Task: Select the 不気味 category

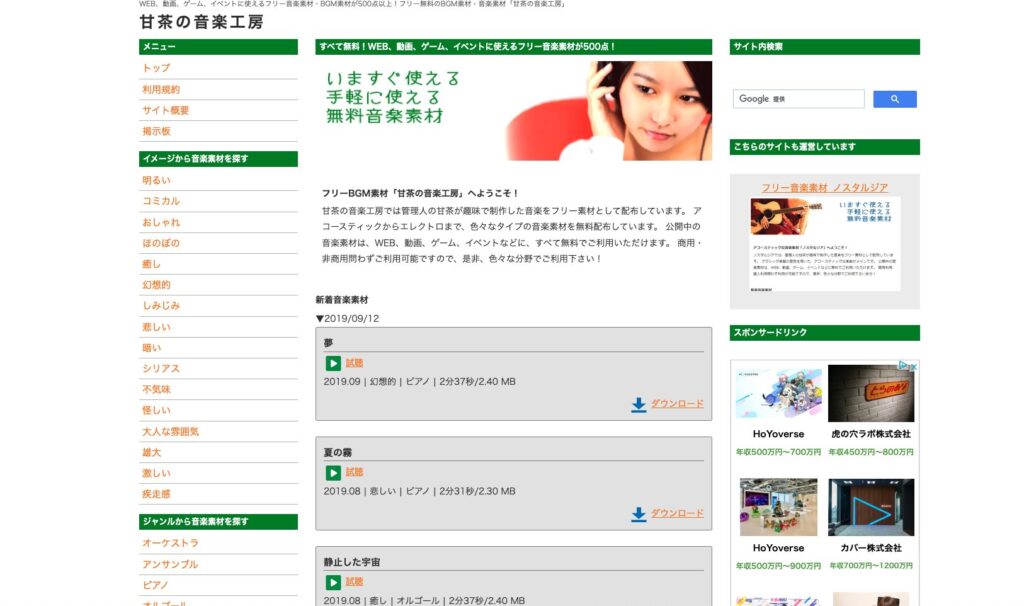Action: 156,389
